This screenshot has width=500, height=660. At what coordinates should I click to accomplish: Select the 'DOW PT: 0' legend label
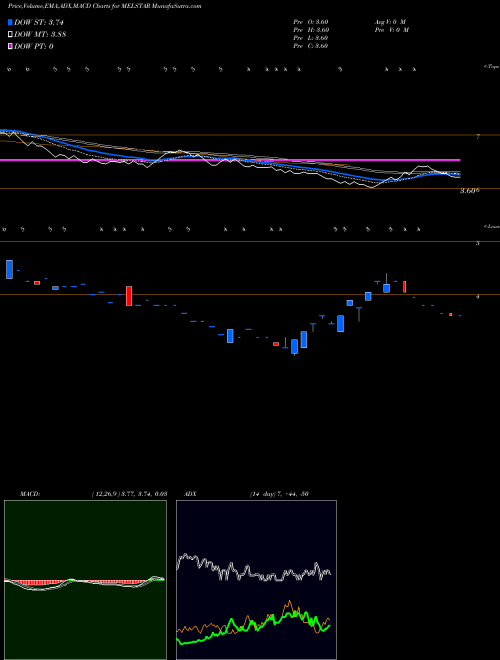coord(34,46)
